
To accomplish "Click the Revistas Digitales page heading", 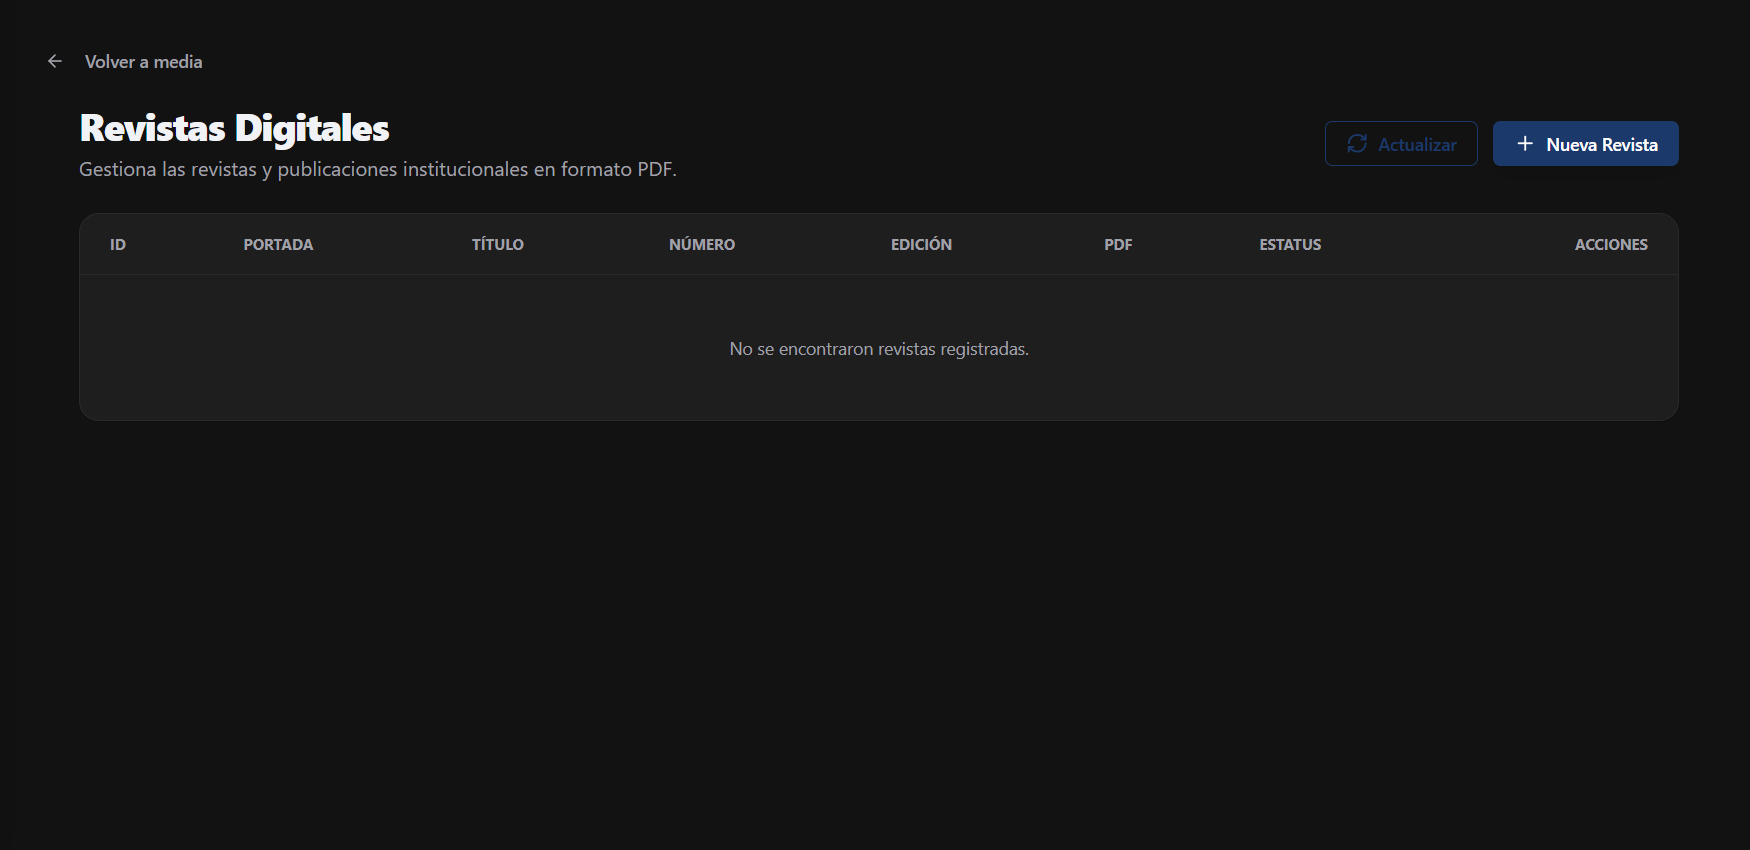I will pyautogui.click(x=234, y=128).
